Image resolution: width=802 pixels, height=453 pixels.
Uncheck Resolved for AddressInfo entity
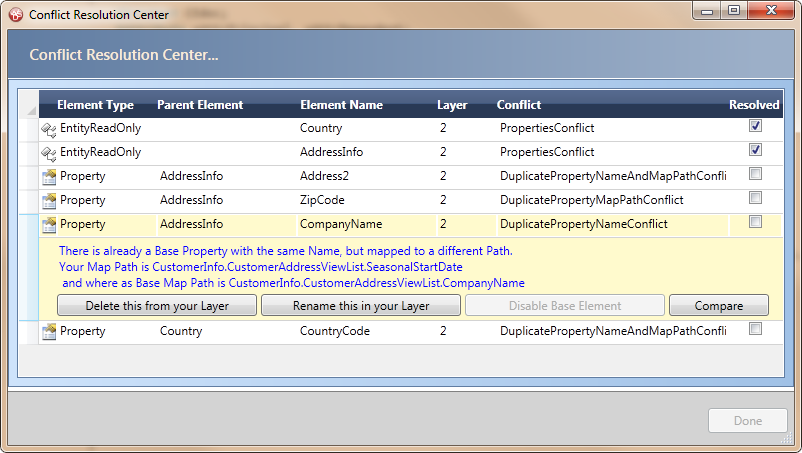click(x=755, y=151)
